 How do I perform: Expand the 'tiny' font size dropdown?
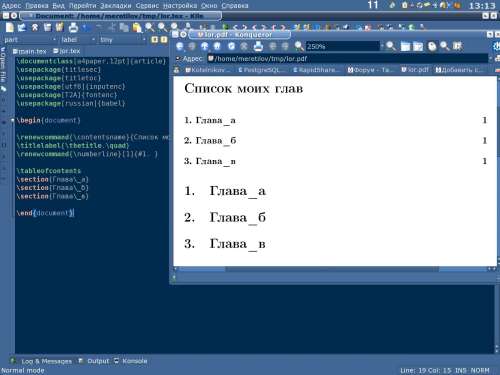122,40
